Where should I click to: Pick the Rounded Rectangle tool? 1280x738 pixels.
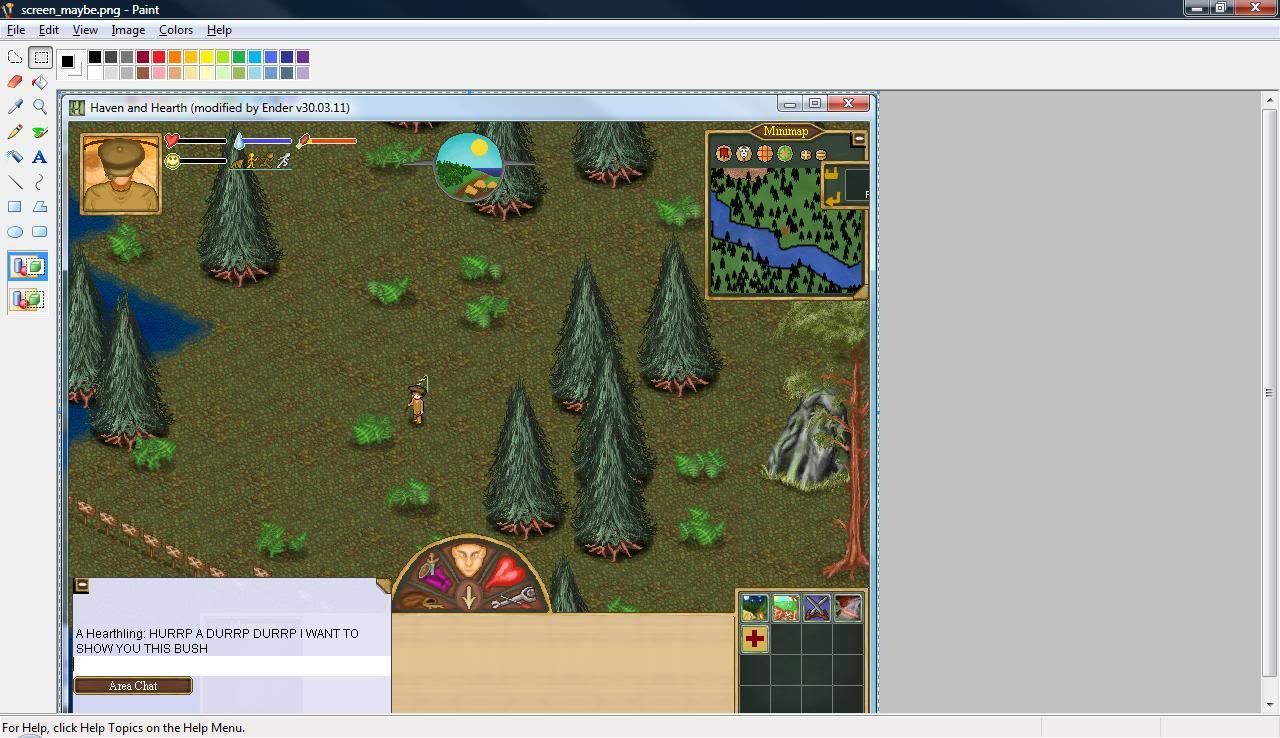point(40,232)
